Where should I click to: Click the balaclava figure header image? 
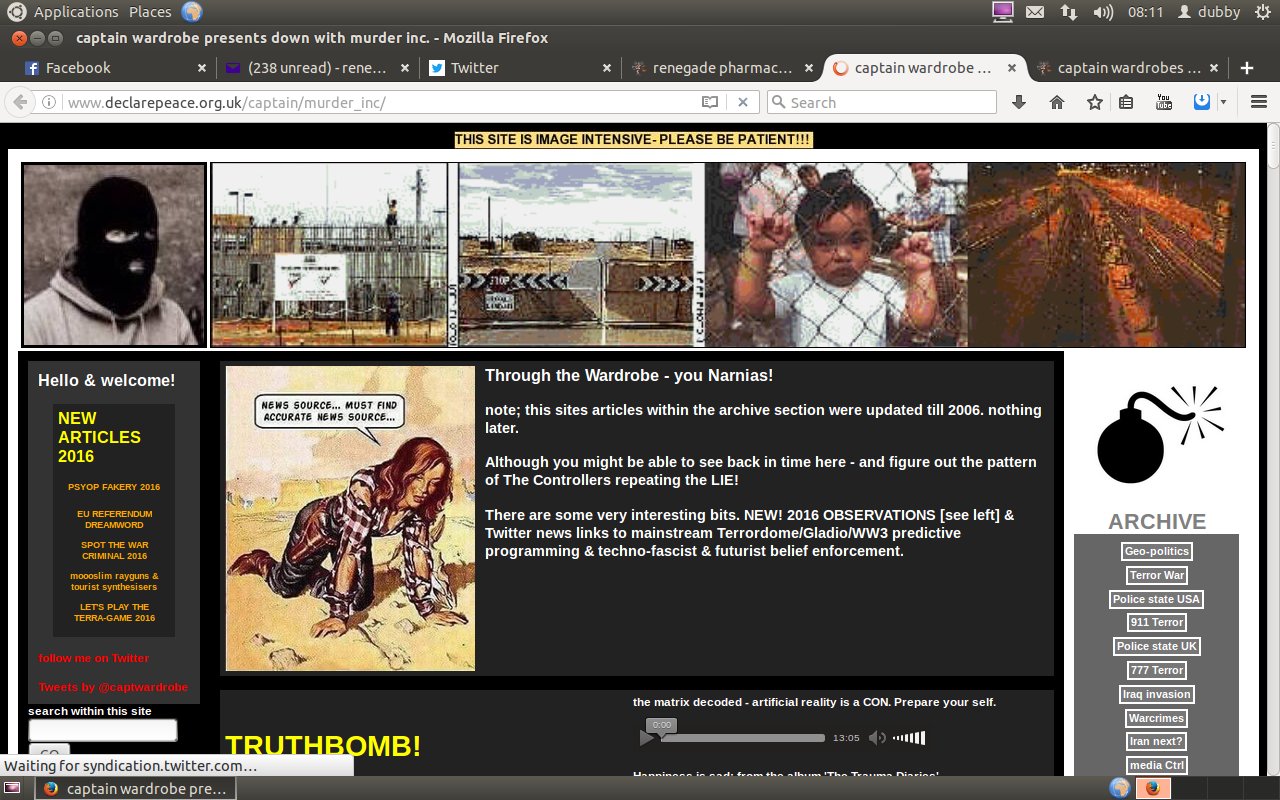point(114,255)
